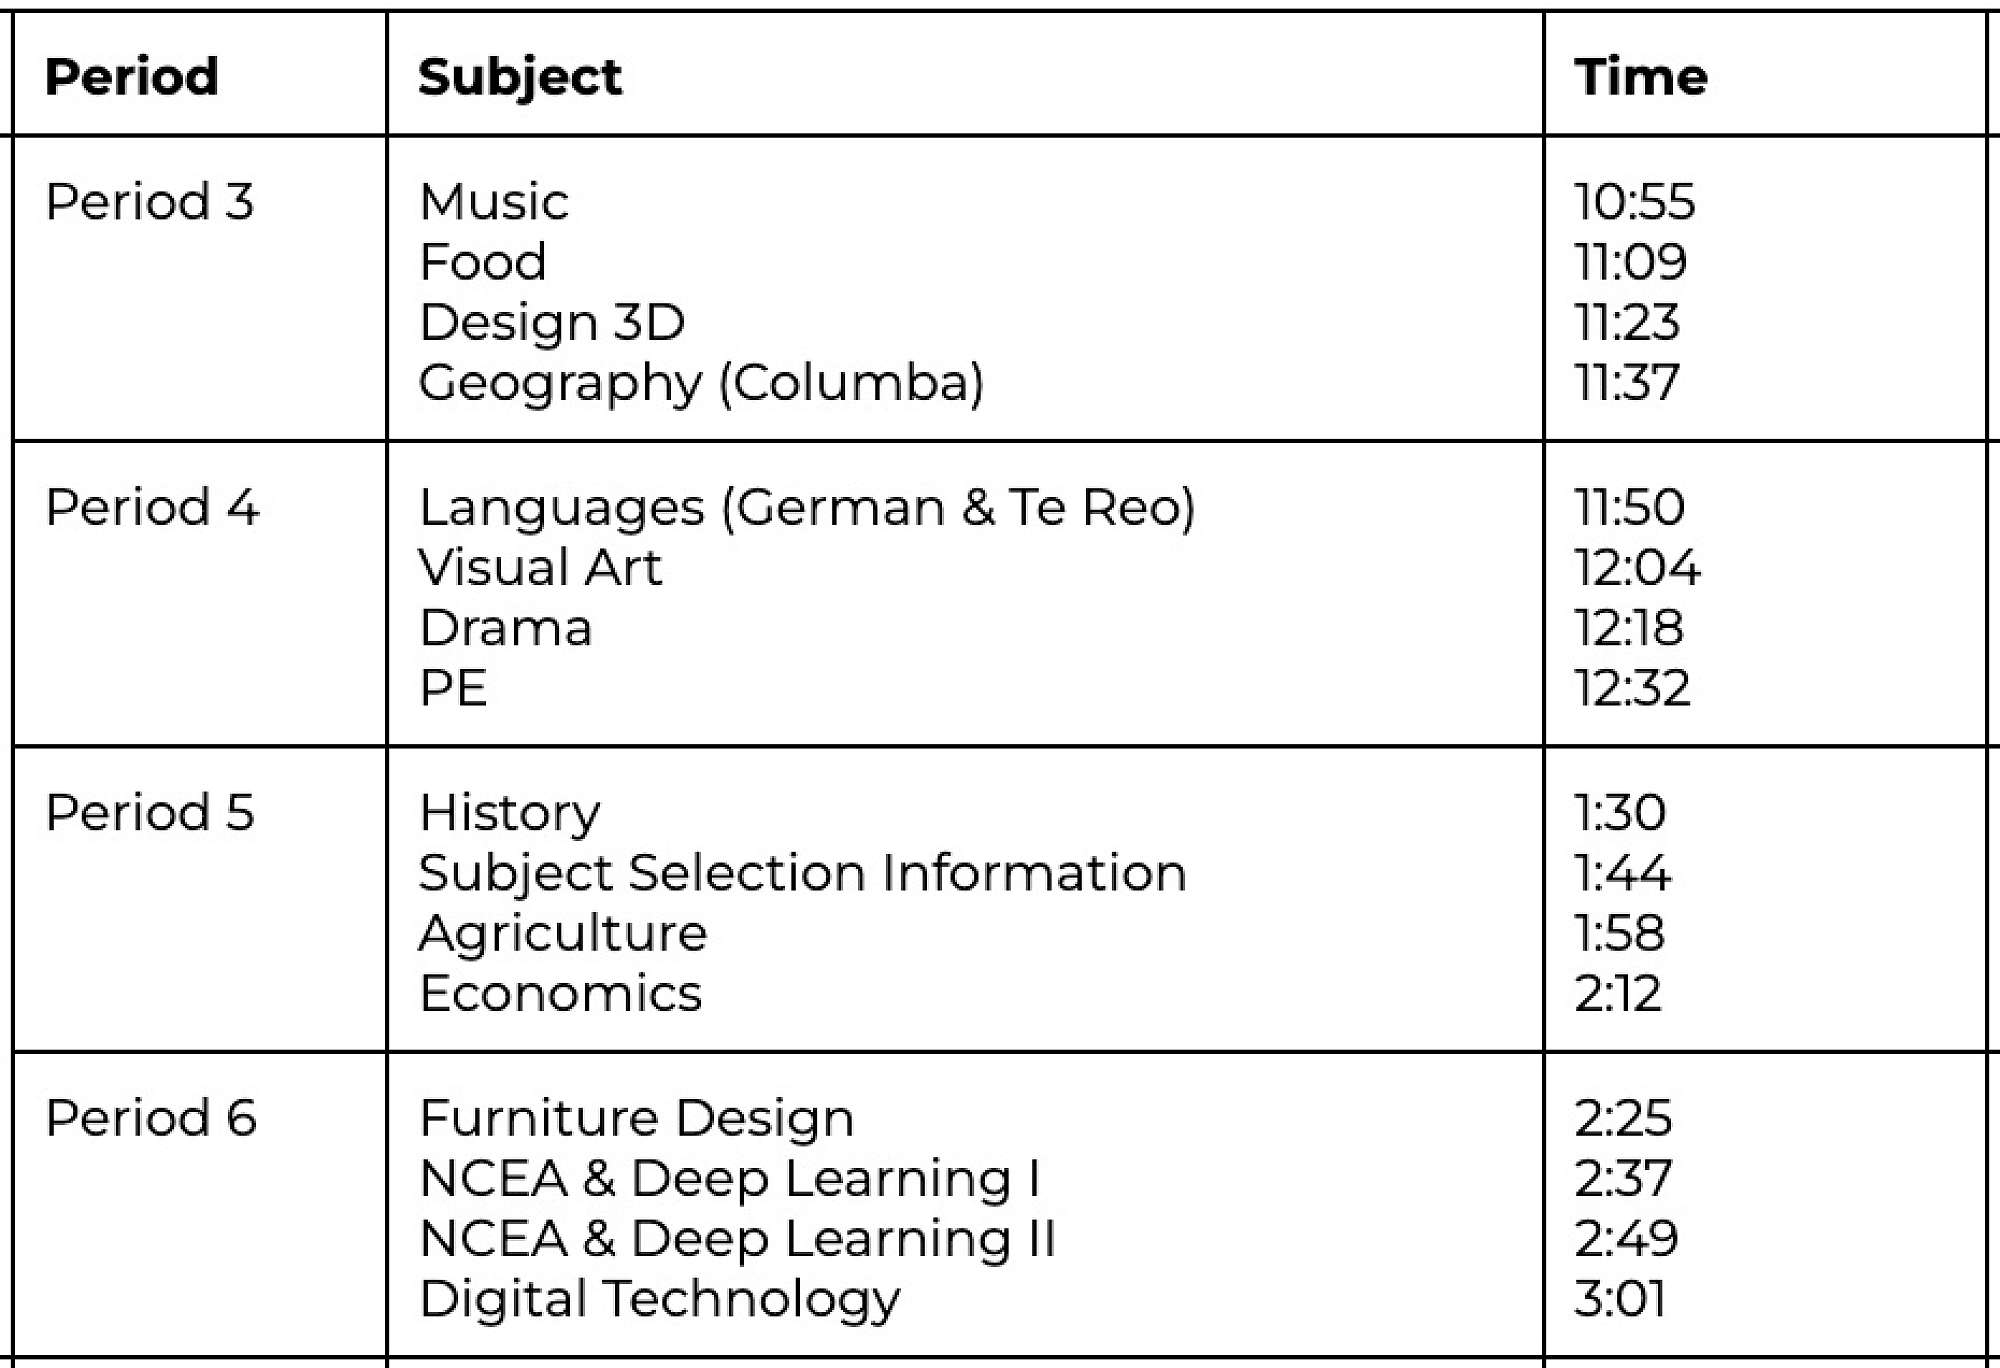
Task: Click the Visual Art subject entry
Action: (540, 567)
